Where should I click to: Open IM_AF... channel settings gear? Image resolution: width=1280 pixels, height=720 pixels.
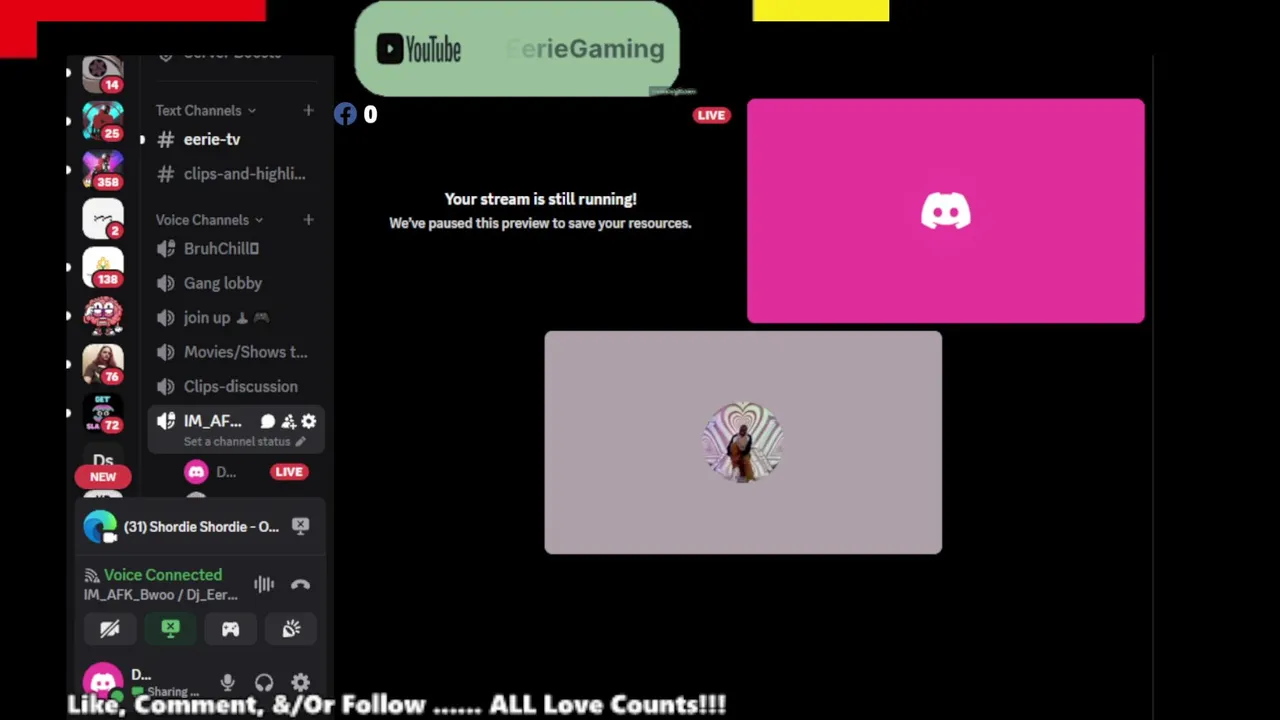pos(309,422)
